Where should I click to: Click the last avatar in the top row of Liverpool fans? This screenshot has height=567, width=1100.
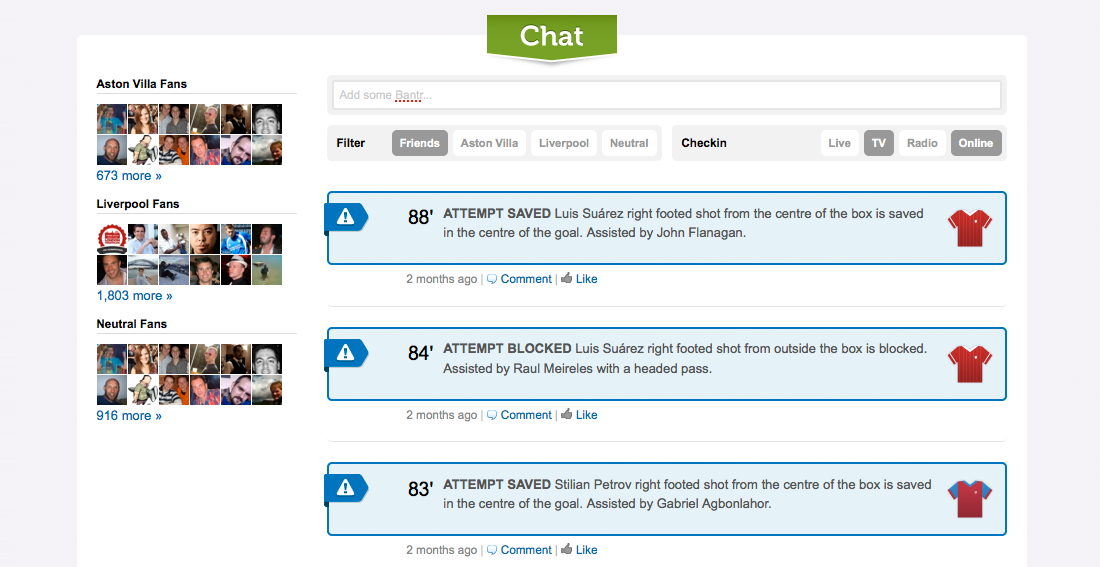(x=267, y=239)
